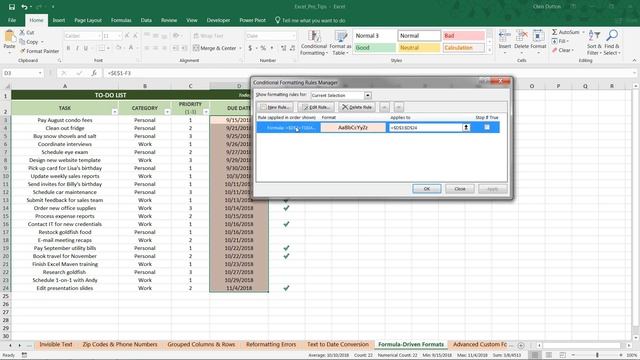
Task: Apply Percent Style format
Action: [263, 48]
